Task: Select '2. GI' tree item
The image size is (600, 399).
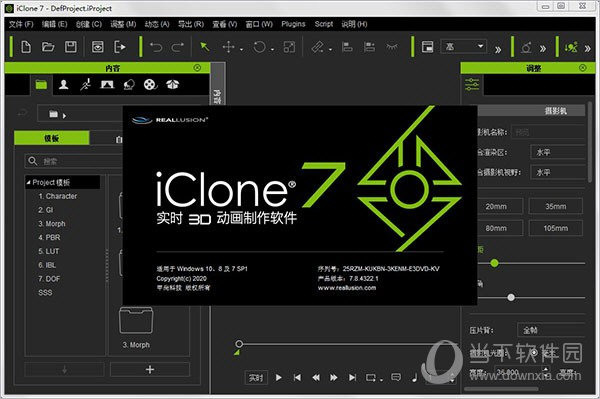Action: click(x=46, y=210)
